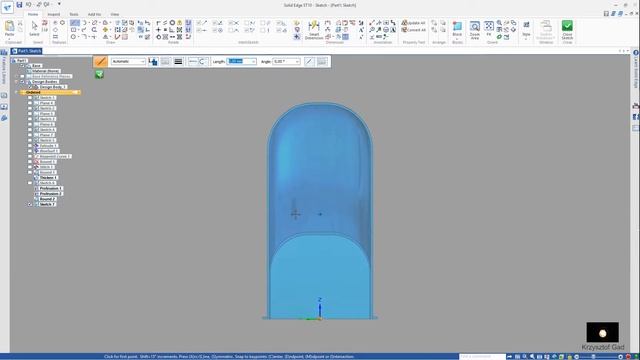Image resolution: width=640 pixels, height=360 pixels.
Task: Click the green accept checkmark below command bar
Action: pos(99,74)
